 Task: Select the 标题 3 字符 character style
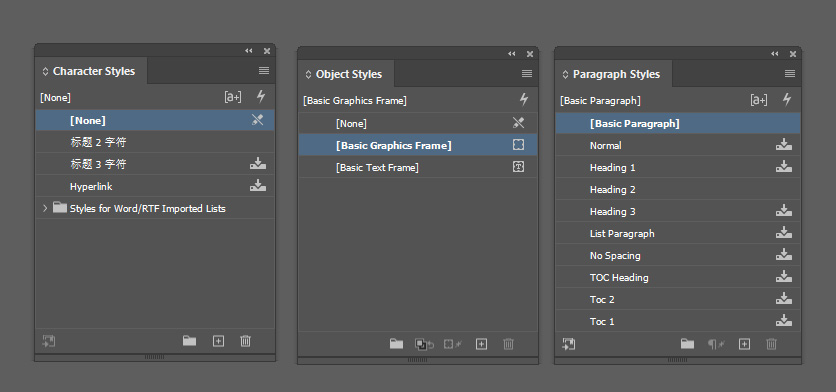tap(155, 164)
